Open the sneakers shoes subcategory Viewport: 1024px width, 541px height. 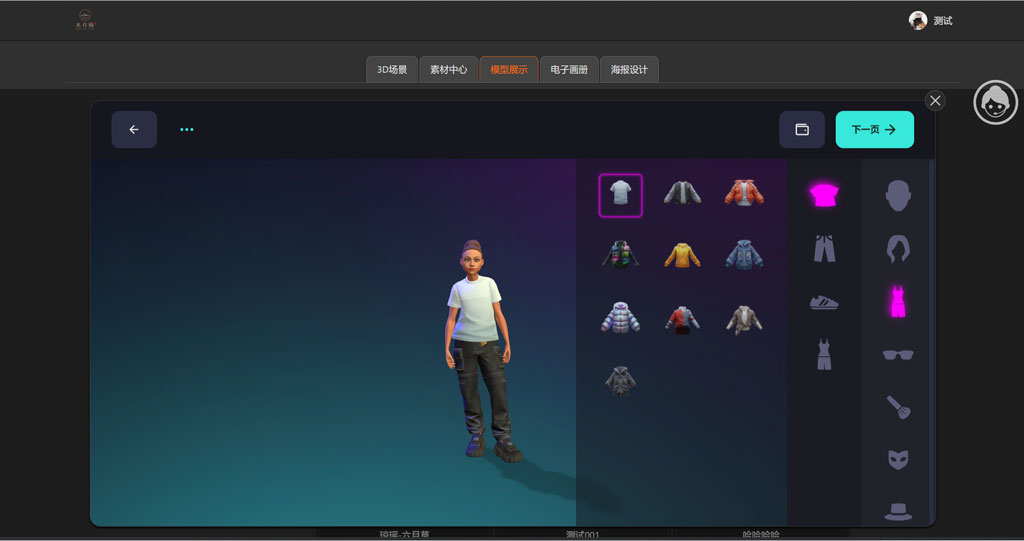[x=824, y=302]
